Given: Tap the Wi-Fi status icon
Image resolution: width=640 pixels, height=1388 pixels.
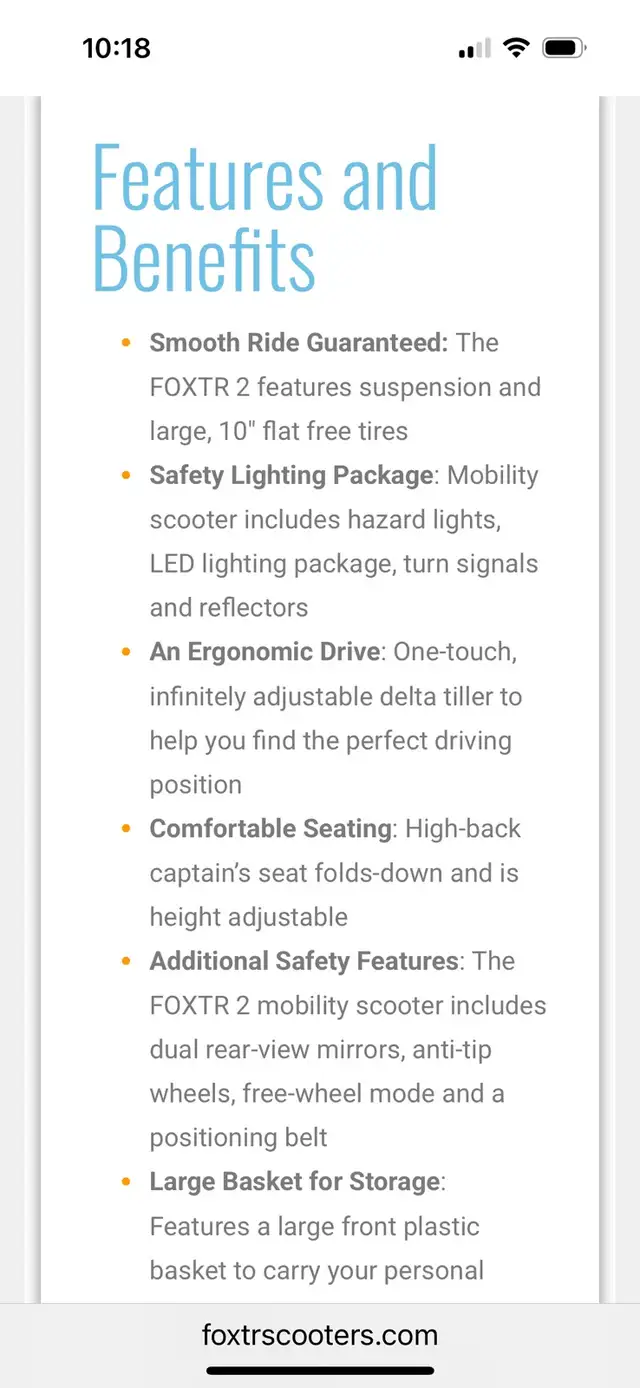Looking at the screenshot, I should point(516,47).
